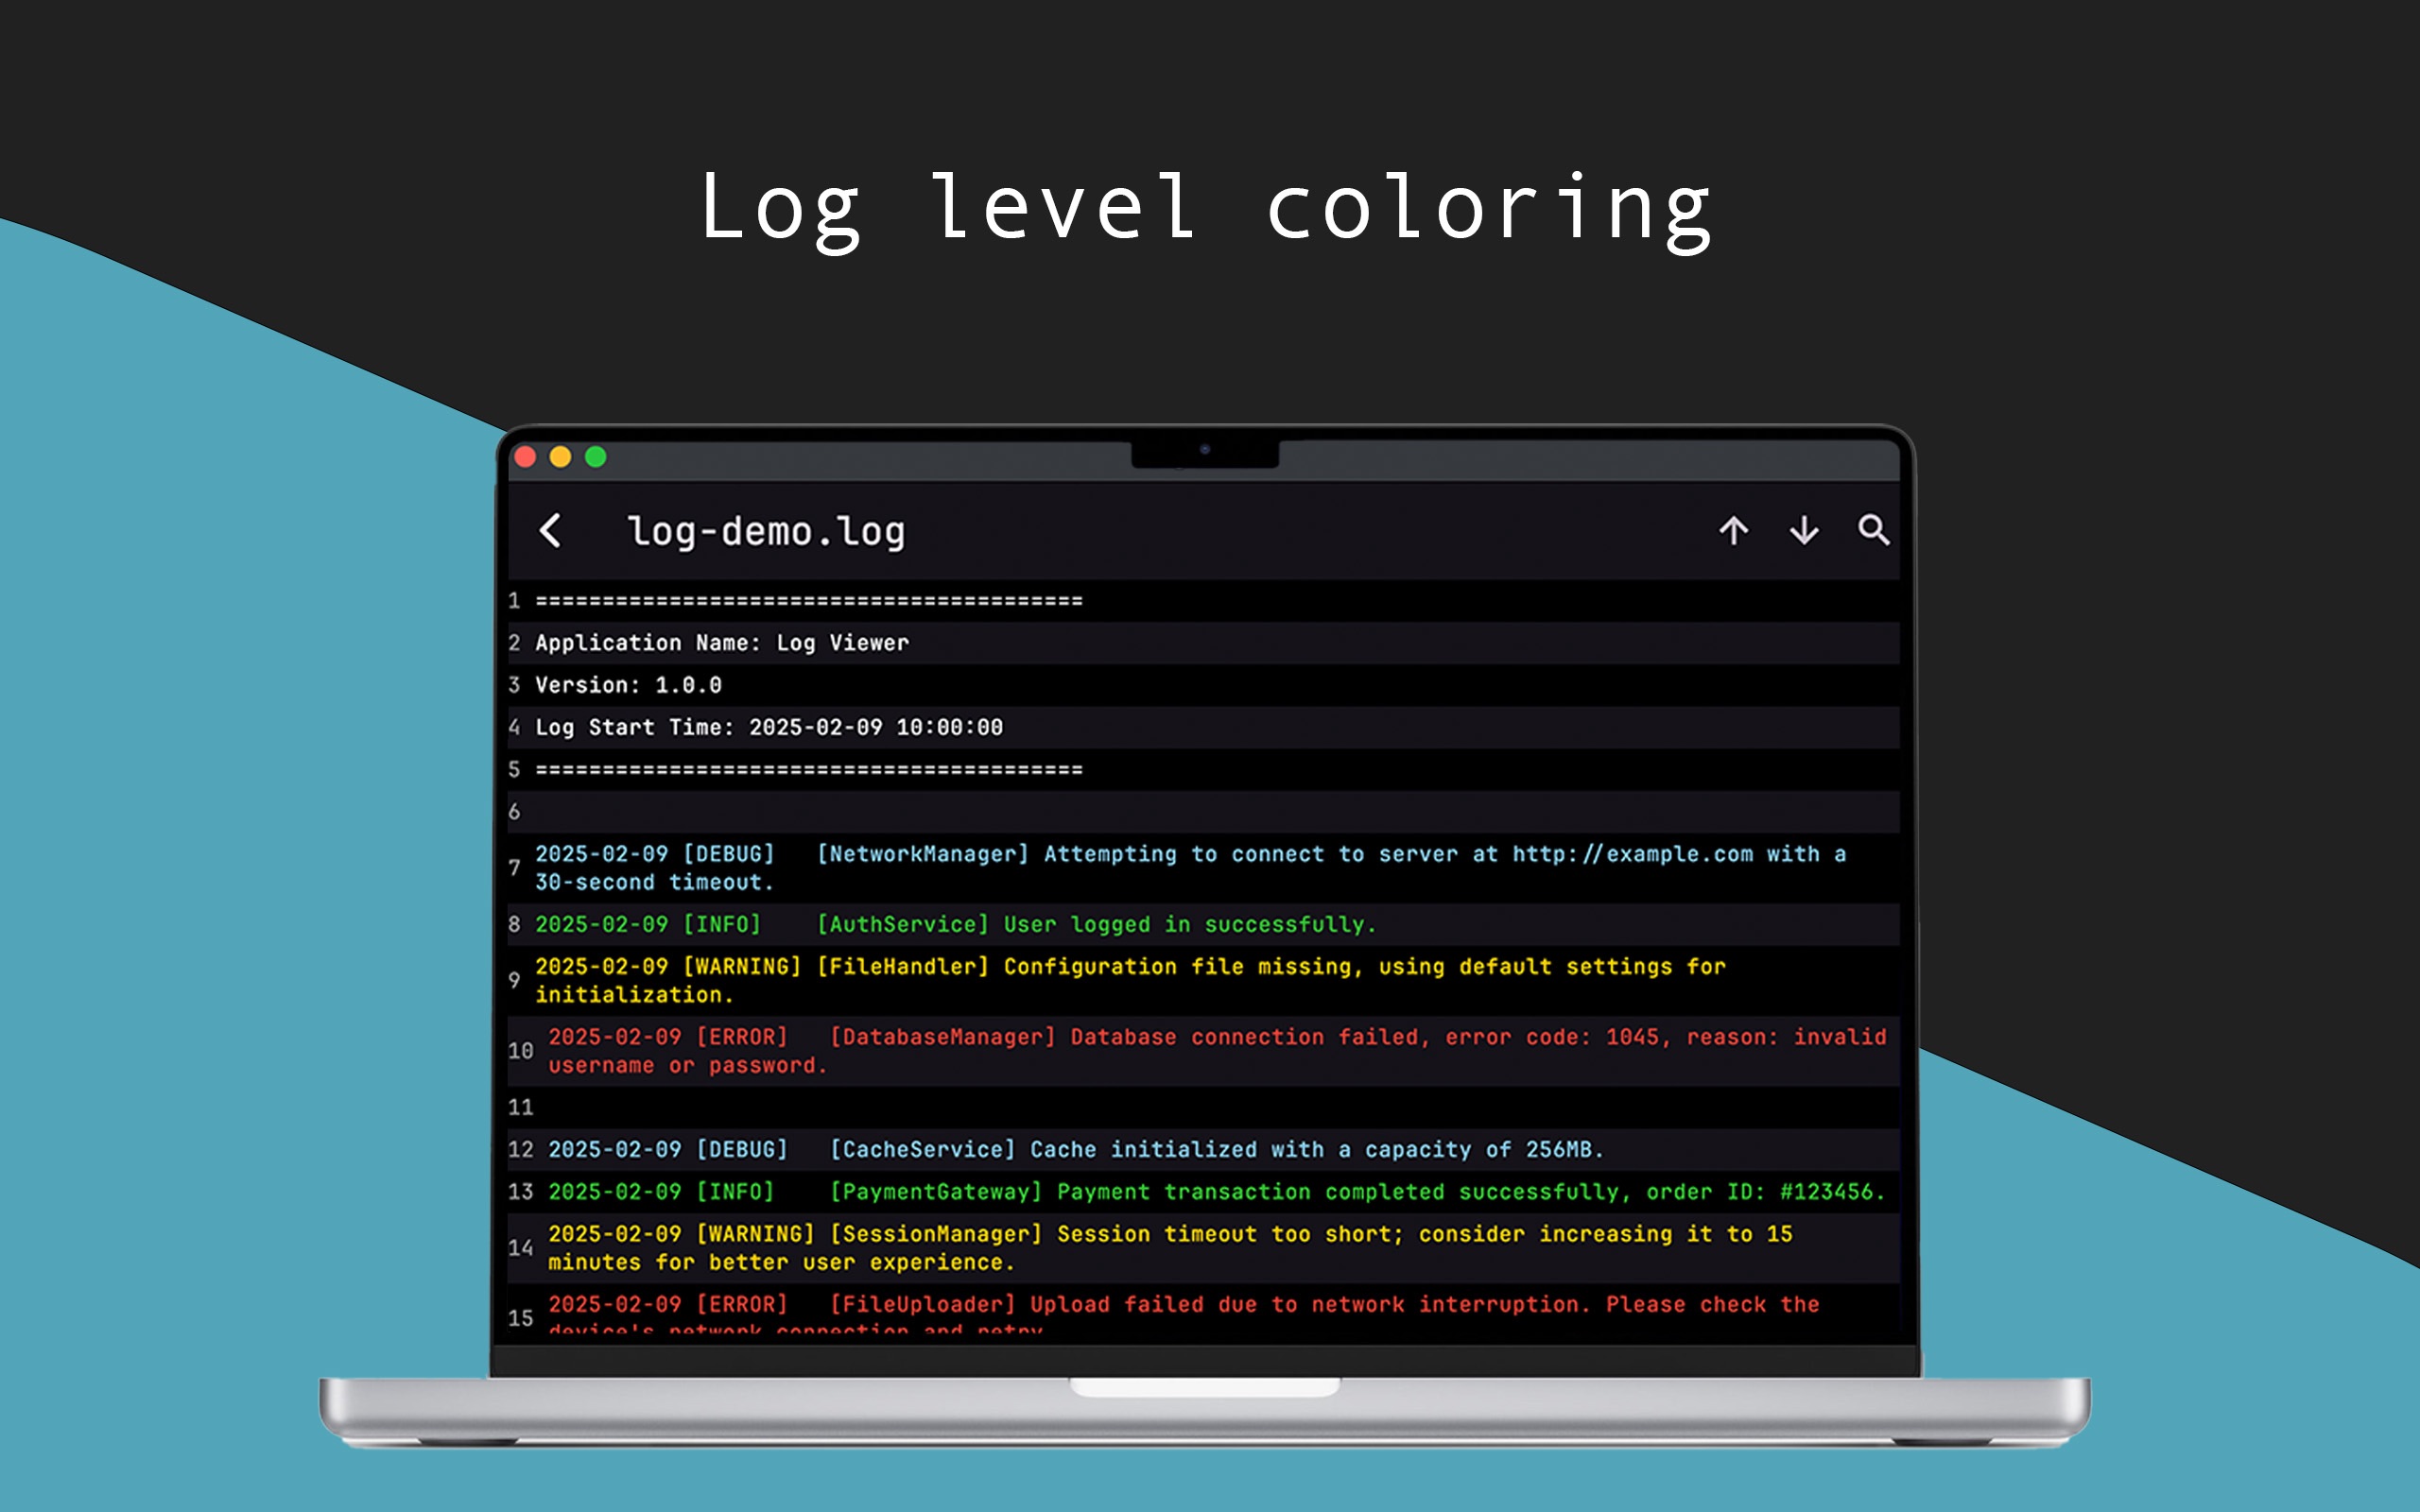The width and height of the screenshot is (2420, 1512).
Task: Jump down with the down arrow icon
Action: (x=1804, y=531)
